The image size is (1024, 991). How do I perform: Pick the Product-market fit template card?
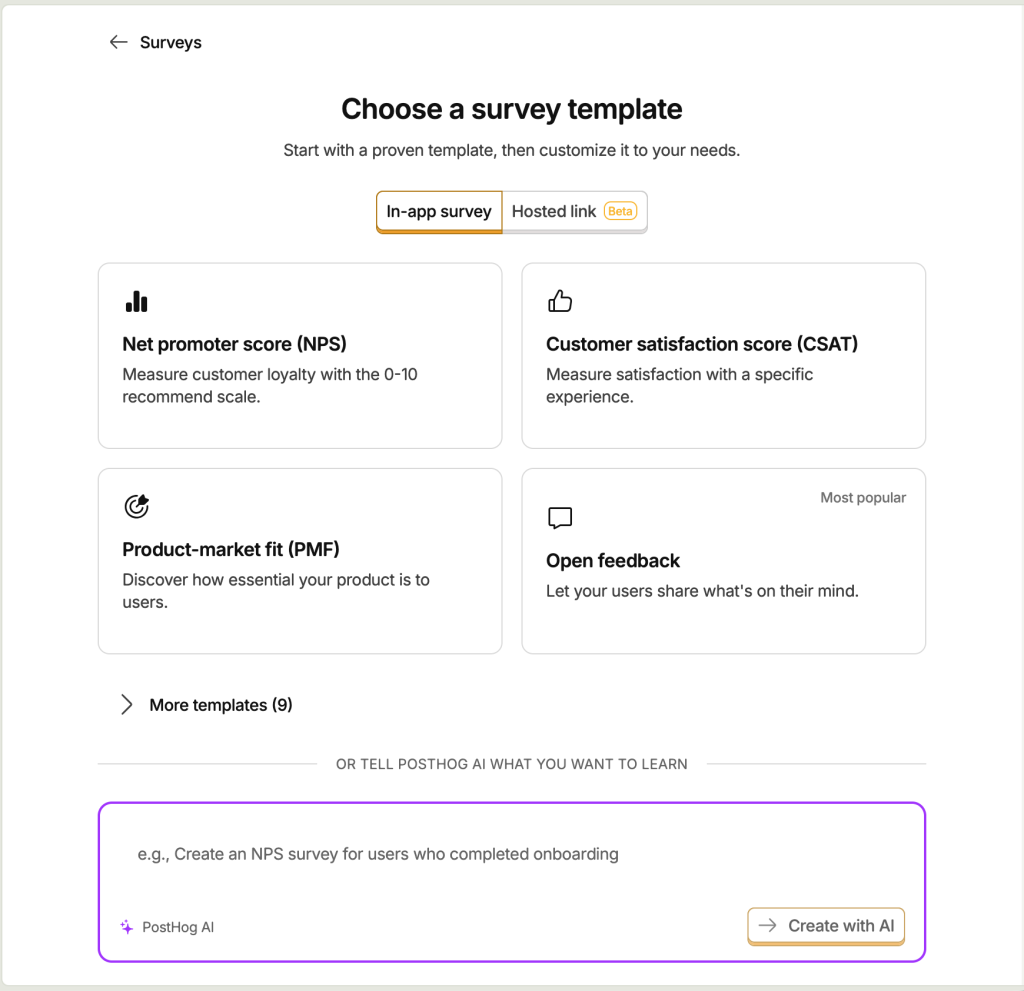300,561
